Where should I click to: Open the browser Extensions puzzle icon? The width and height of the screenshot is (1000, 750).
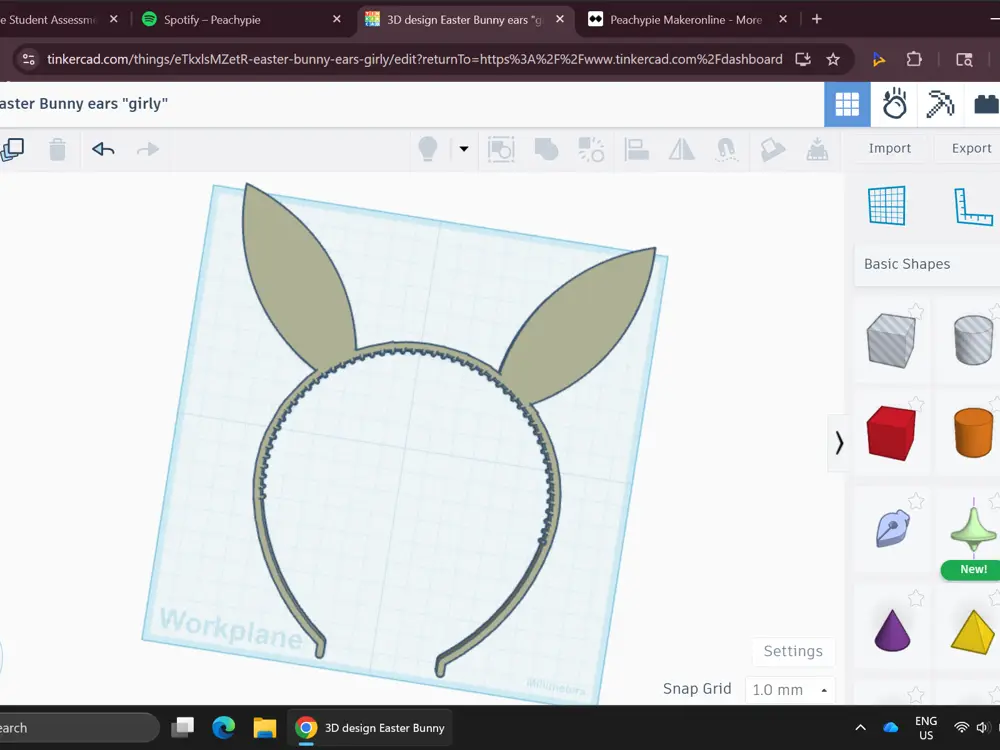914,59
